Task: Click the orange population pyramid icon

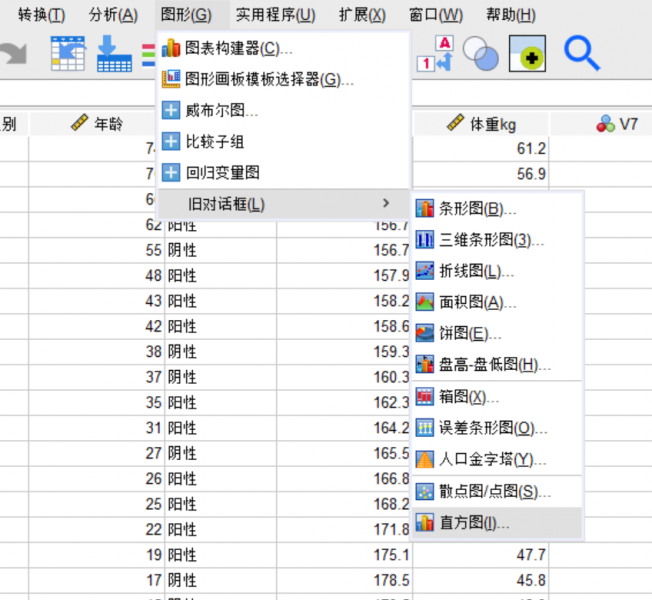Action: point(425,459)
